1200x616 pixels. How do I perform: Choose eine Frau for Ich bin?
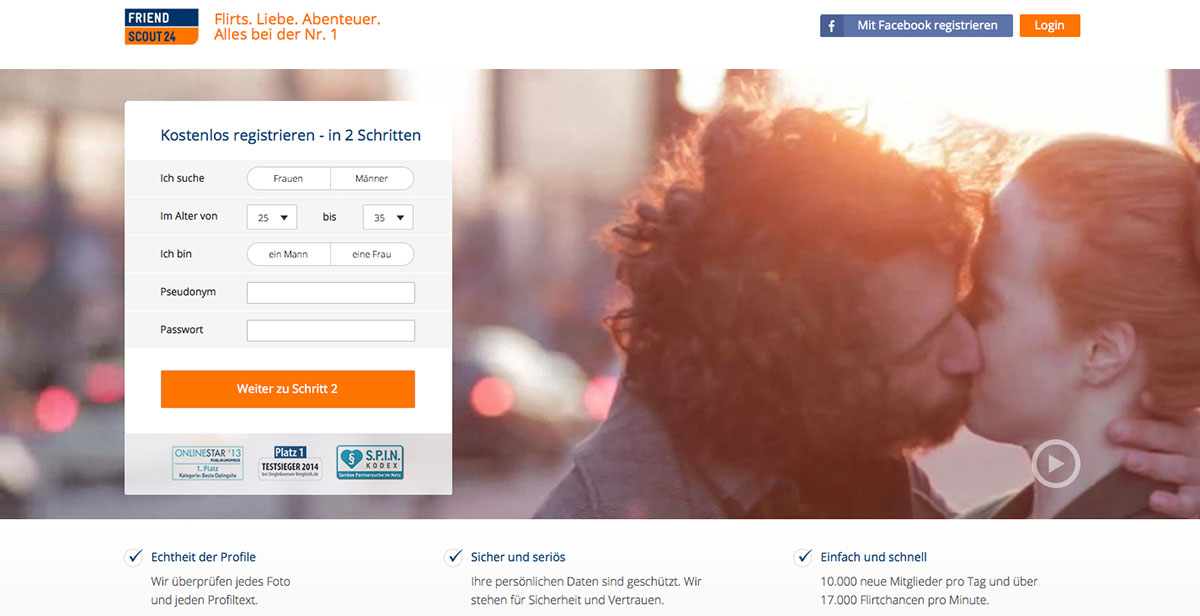(372, 254)
